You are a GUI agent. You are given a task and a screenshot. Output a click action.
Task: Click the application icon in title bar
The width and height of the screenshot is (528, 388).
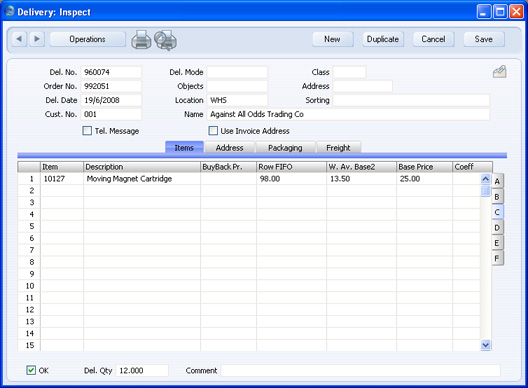pos(9,11)
